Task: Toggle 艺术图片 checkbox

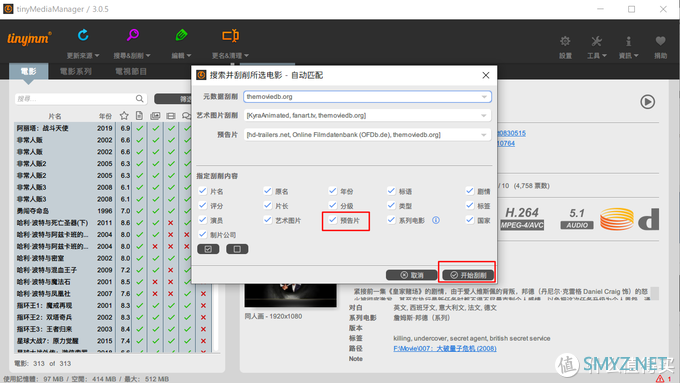Action: pos(268,220)
